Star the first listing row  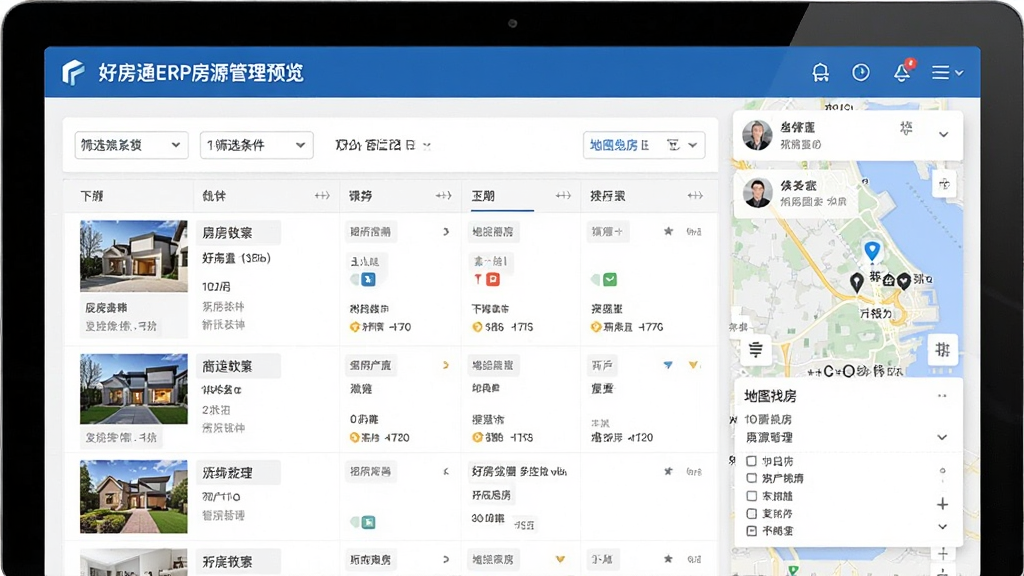click(668, 231)
